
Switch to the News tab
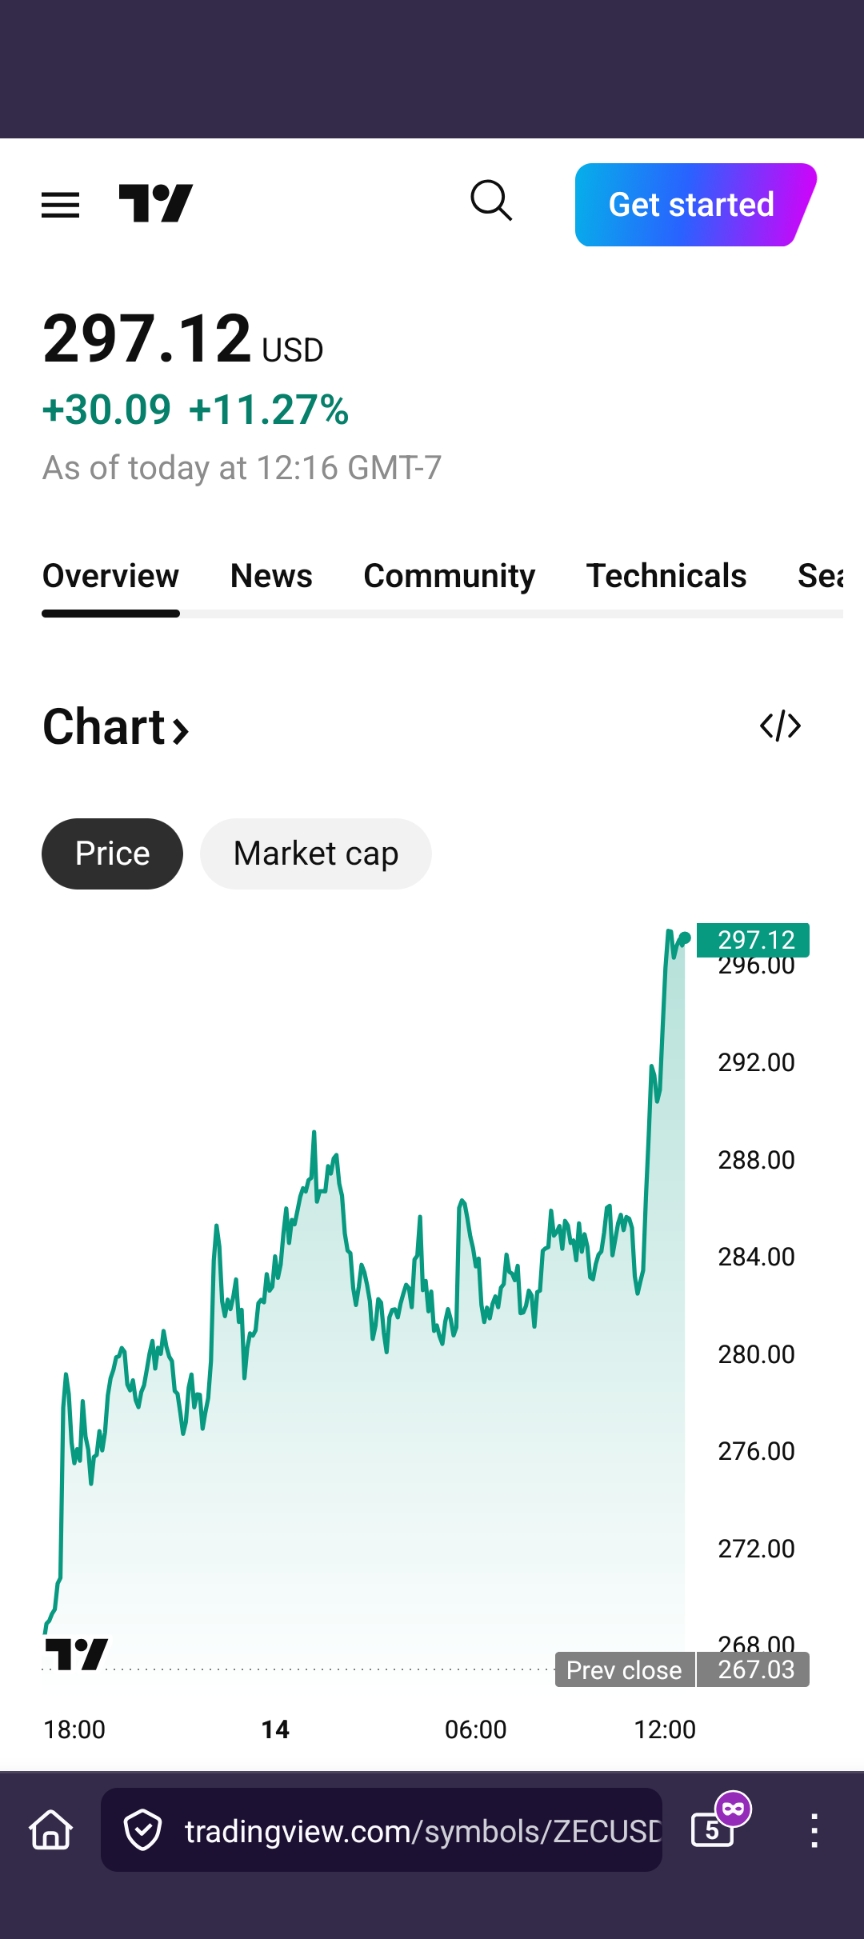[x=271, y=576]
